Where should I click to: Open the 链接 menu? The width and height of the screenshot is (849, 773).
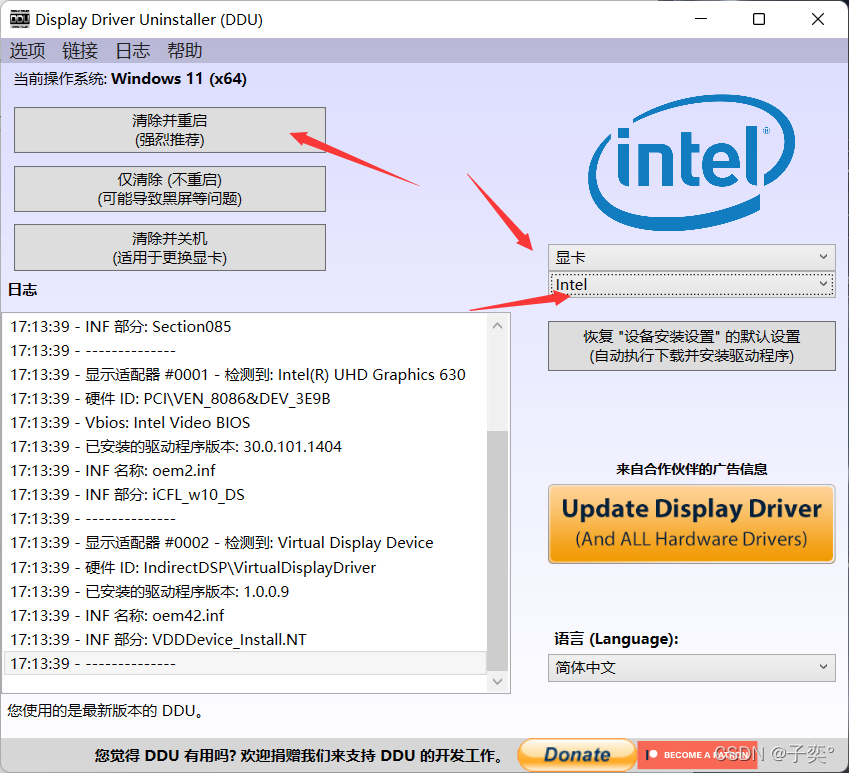(80, 51)
